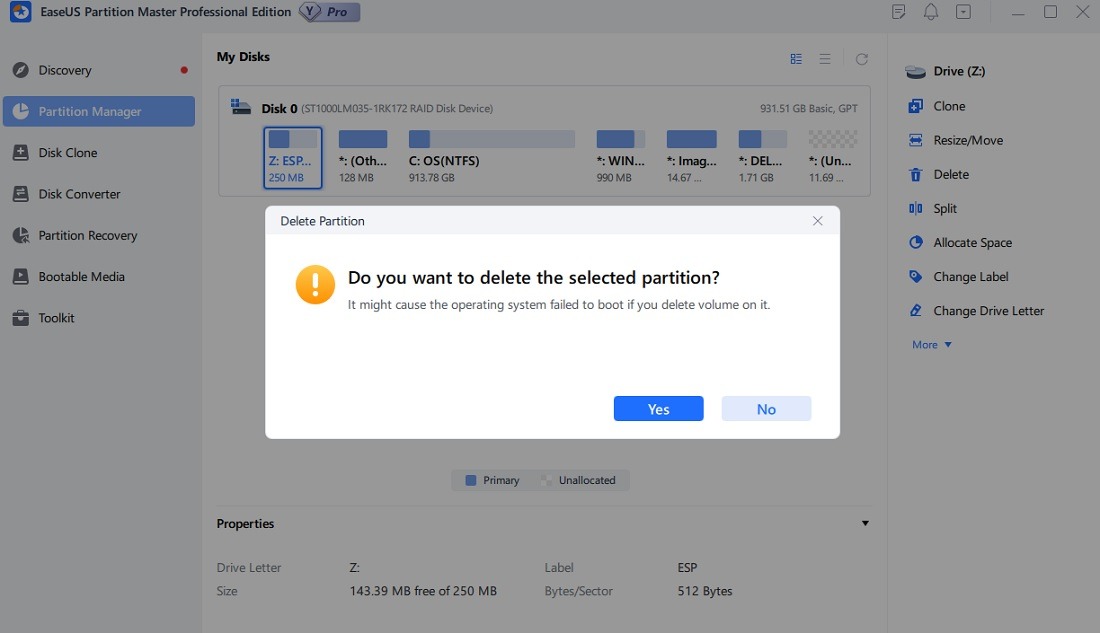Image resolution: width=1100 pixels, height=633 pixels.
Task: Select the Partition Manager sidebar icon
Action: [x=20, y=111]
